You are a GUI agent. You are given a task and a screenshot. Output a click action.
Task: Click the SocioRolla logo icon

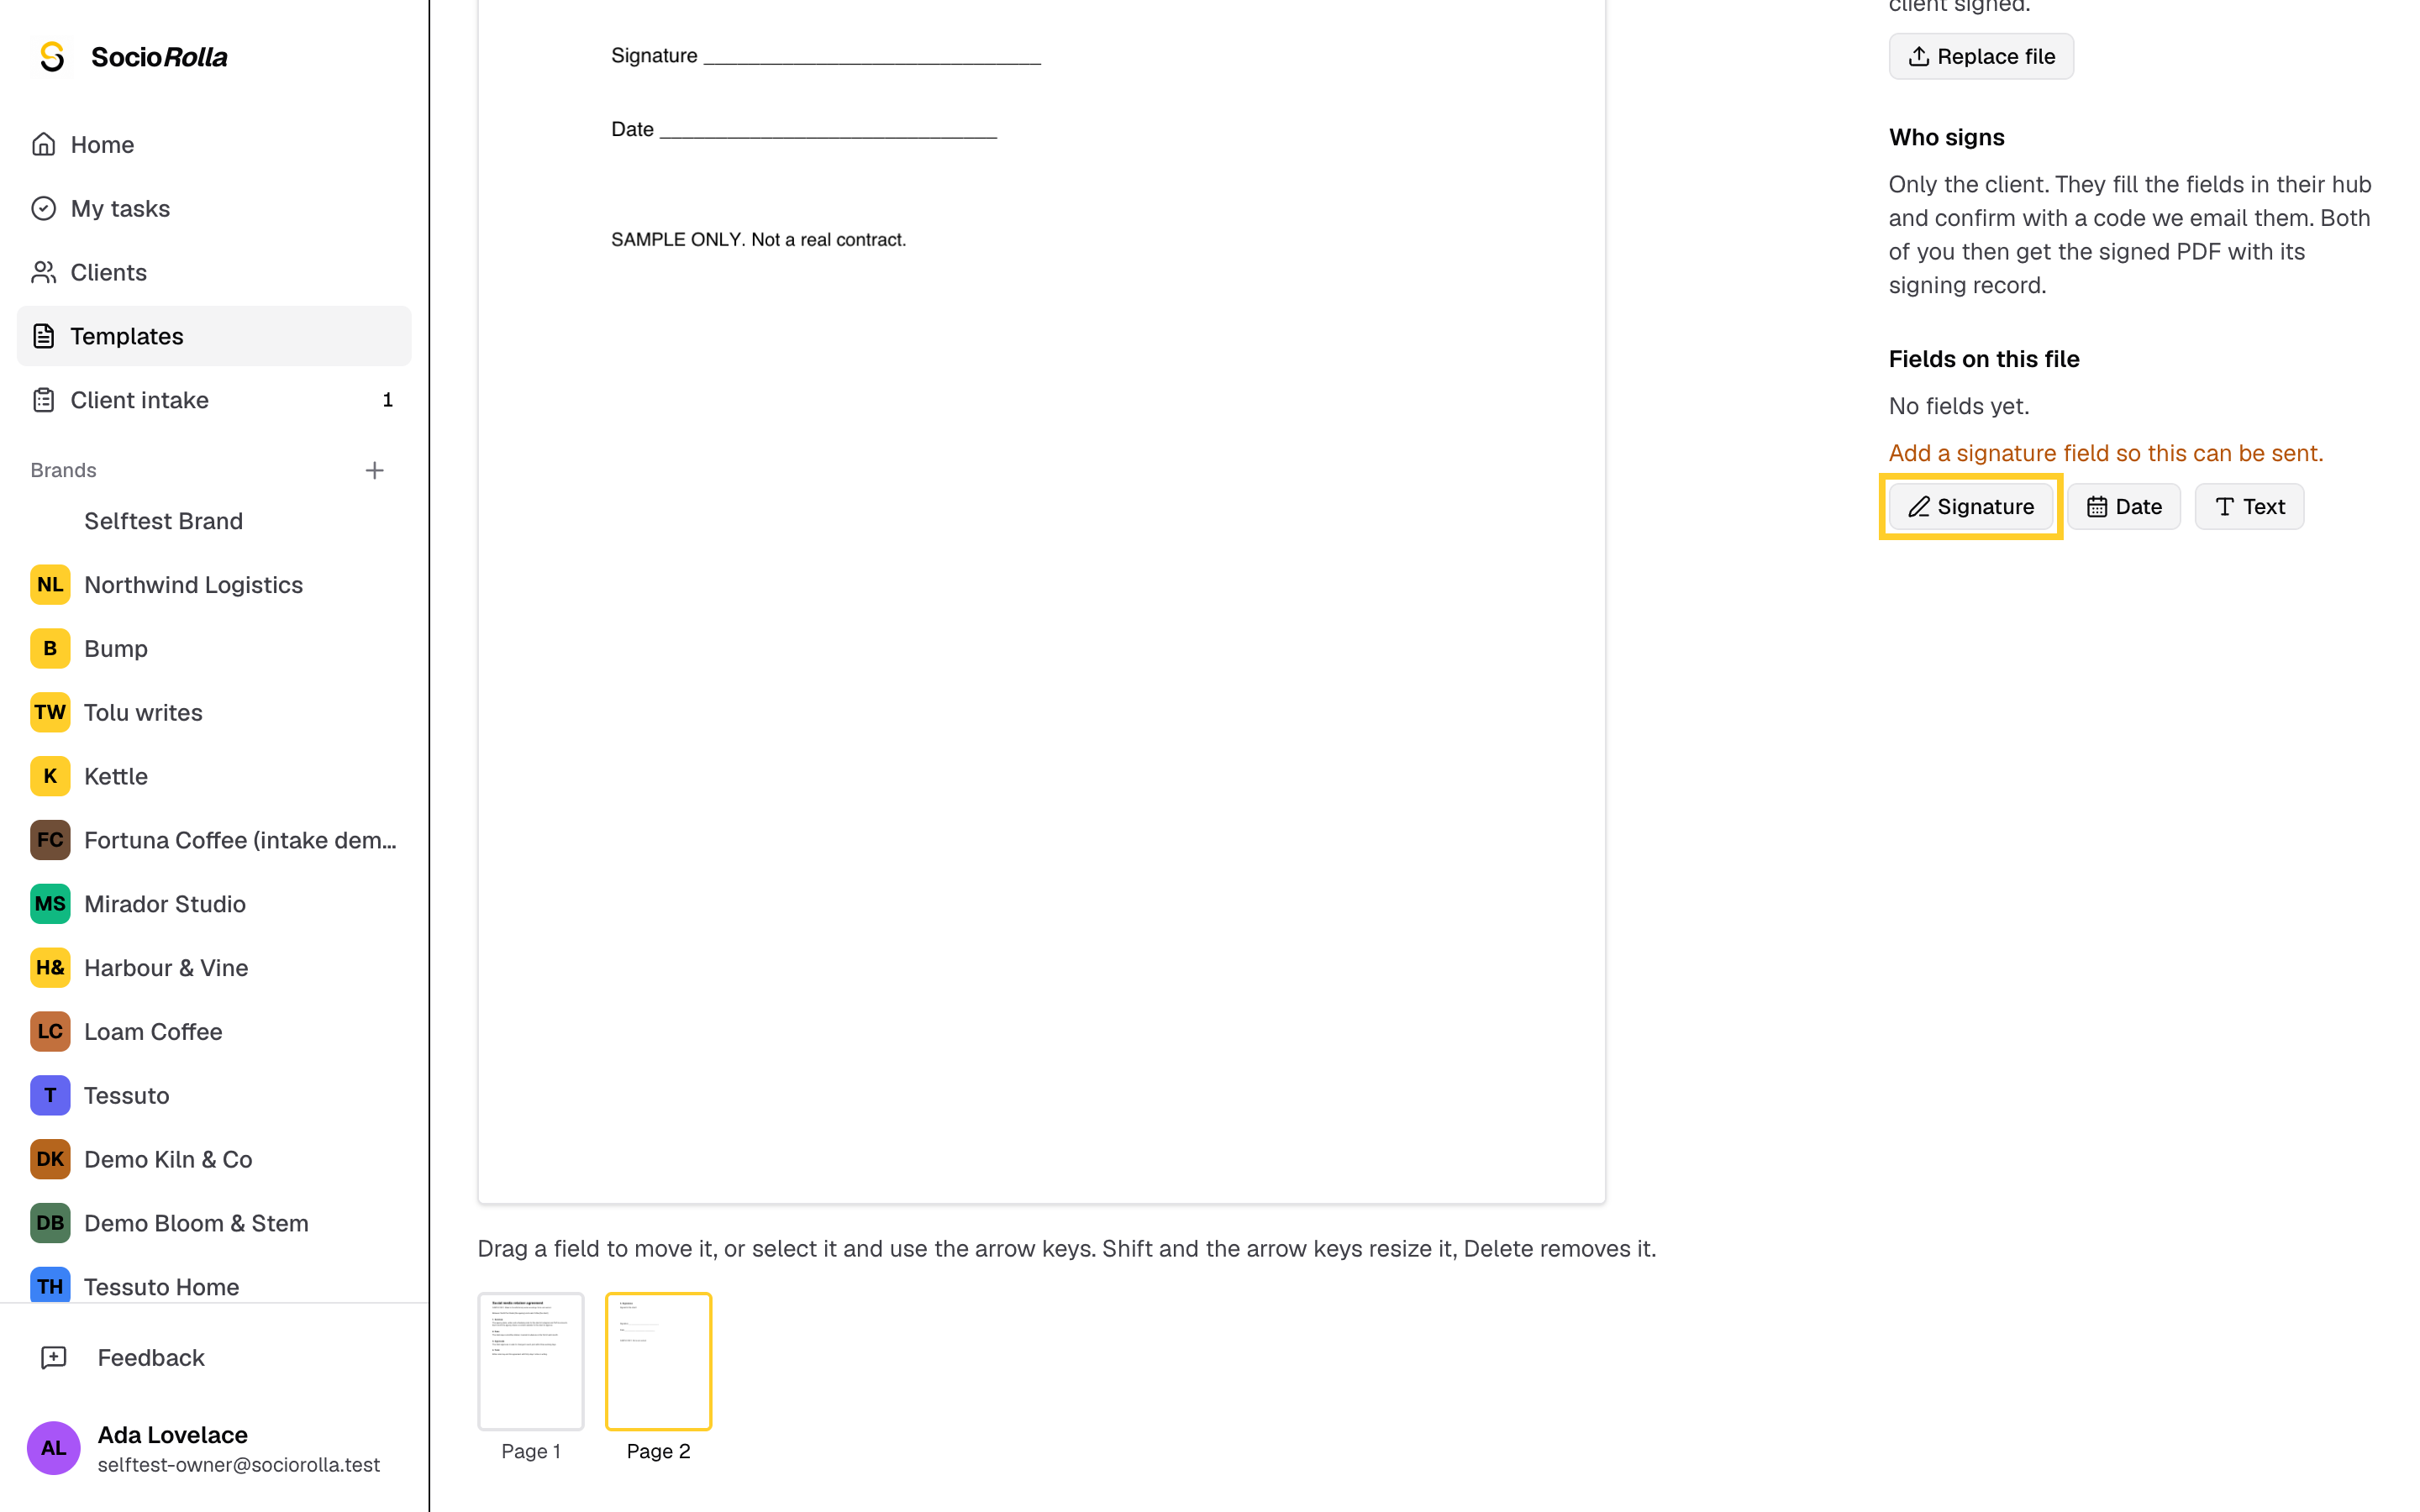[52, 57]
